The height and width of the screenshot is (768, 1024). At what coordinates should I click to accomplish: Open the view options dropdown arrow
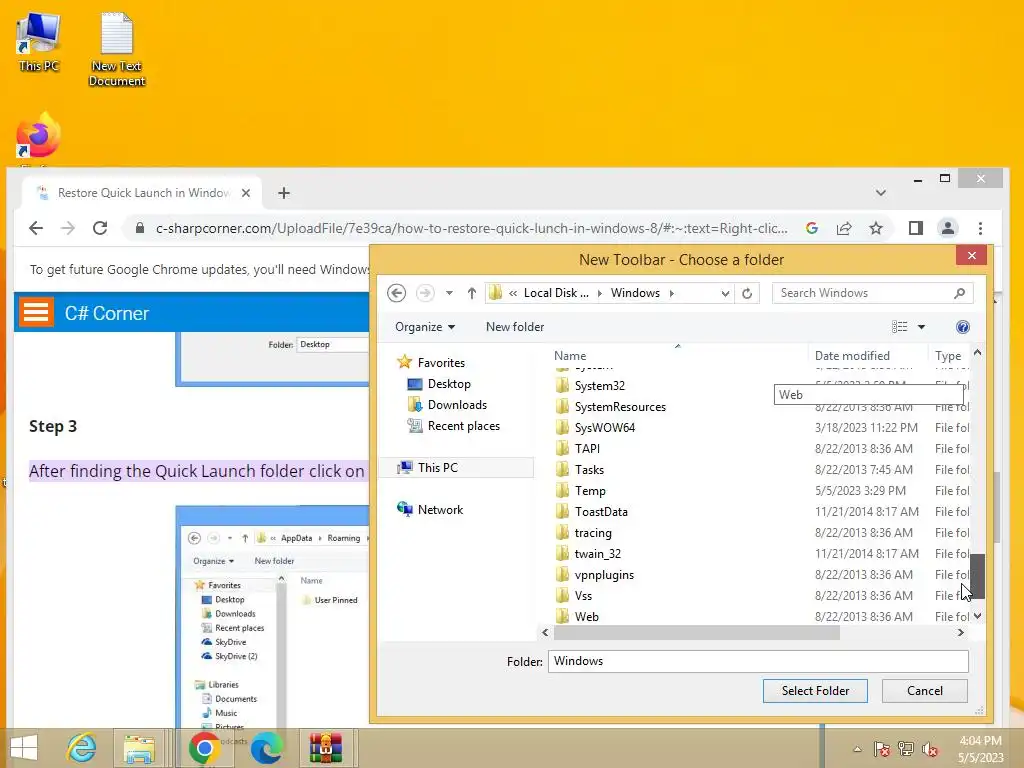pyautogui.click(x=921, y=327)
